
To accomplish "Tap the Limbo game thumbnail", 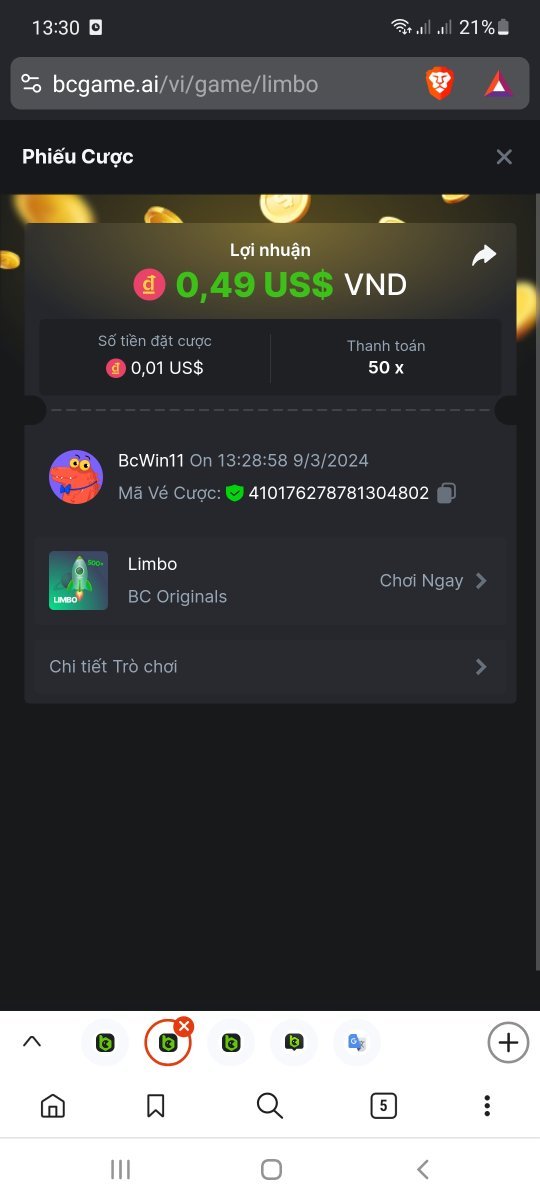I will click(x=78, y=581).
